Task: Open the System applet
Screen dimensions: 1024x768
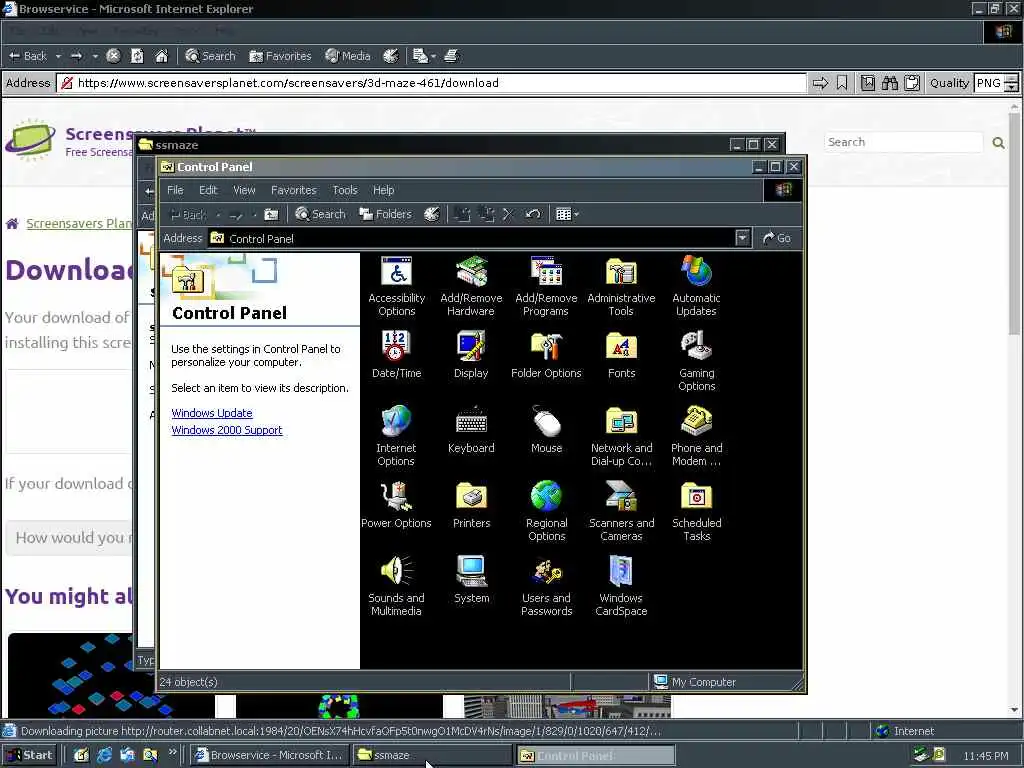Action: [x=471, y=580]
